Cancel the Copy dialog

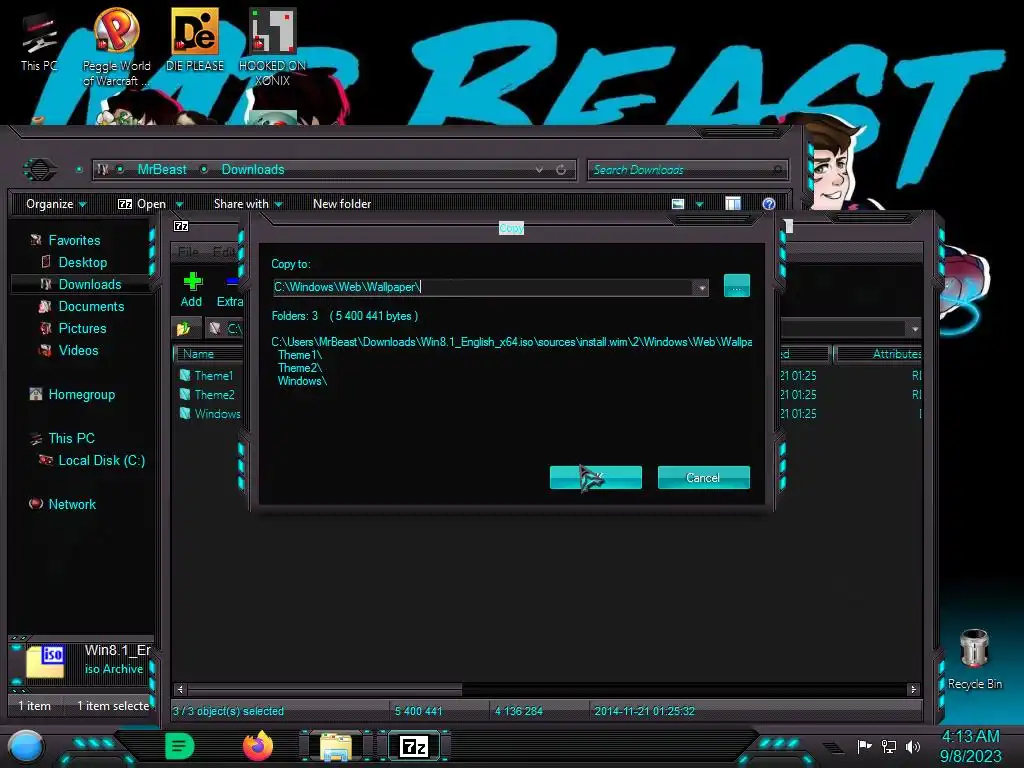(703, 477)
